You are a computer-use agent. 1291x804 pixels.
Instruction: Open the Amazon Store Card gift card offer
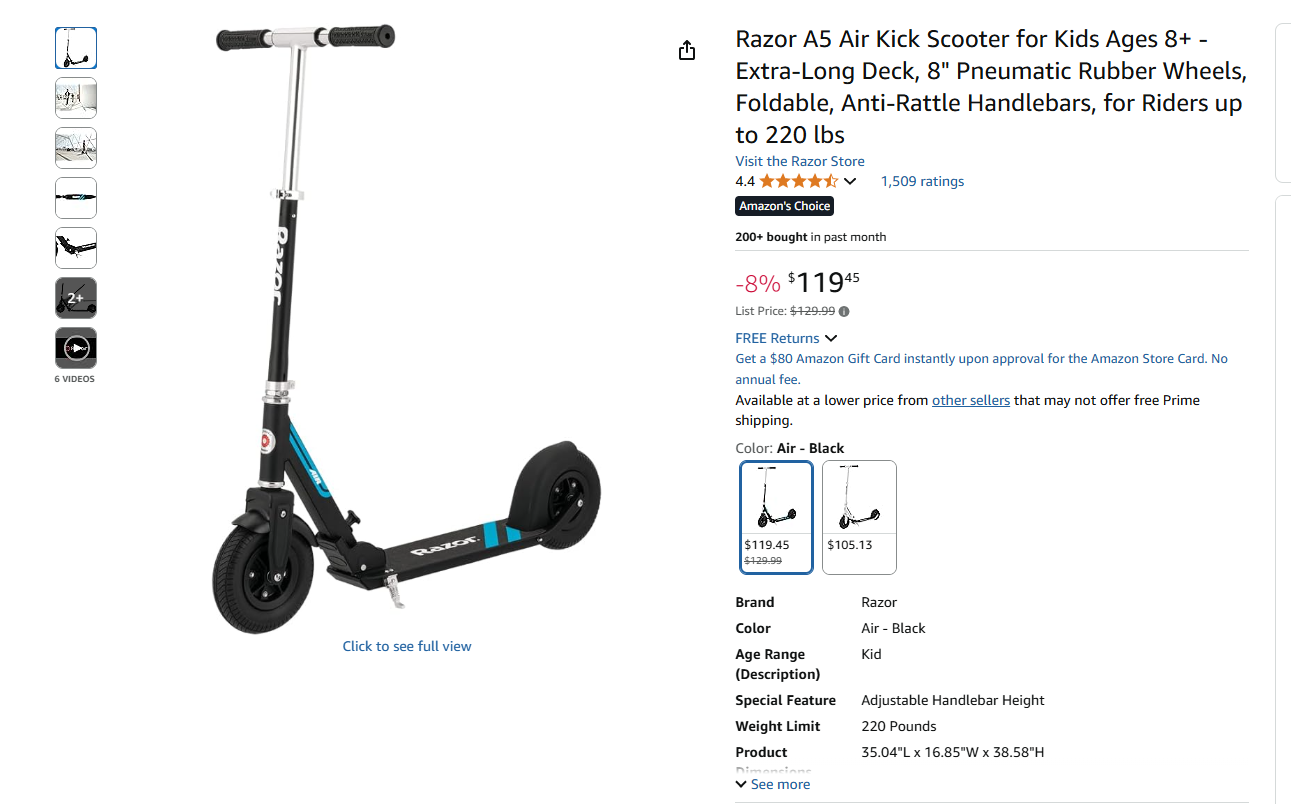[x=981, y=369]
